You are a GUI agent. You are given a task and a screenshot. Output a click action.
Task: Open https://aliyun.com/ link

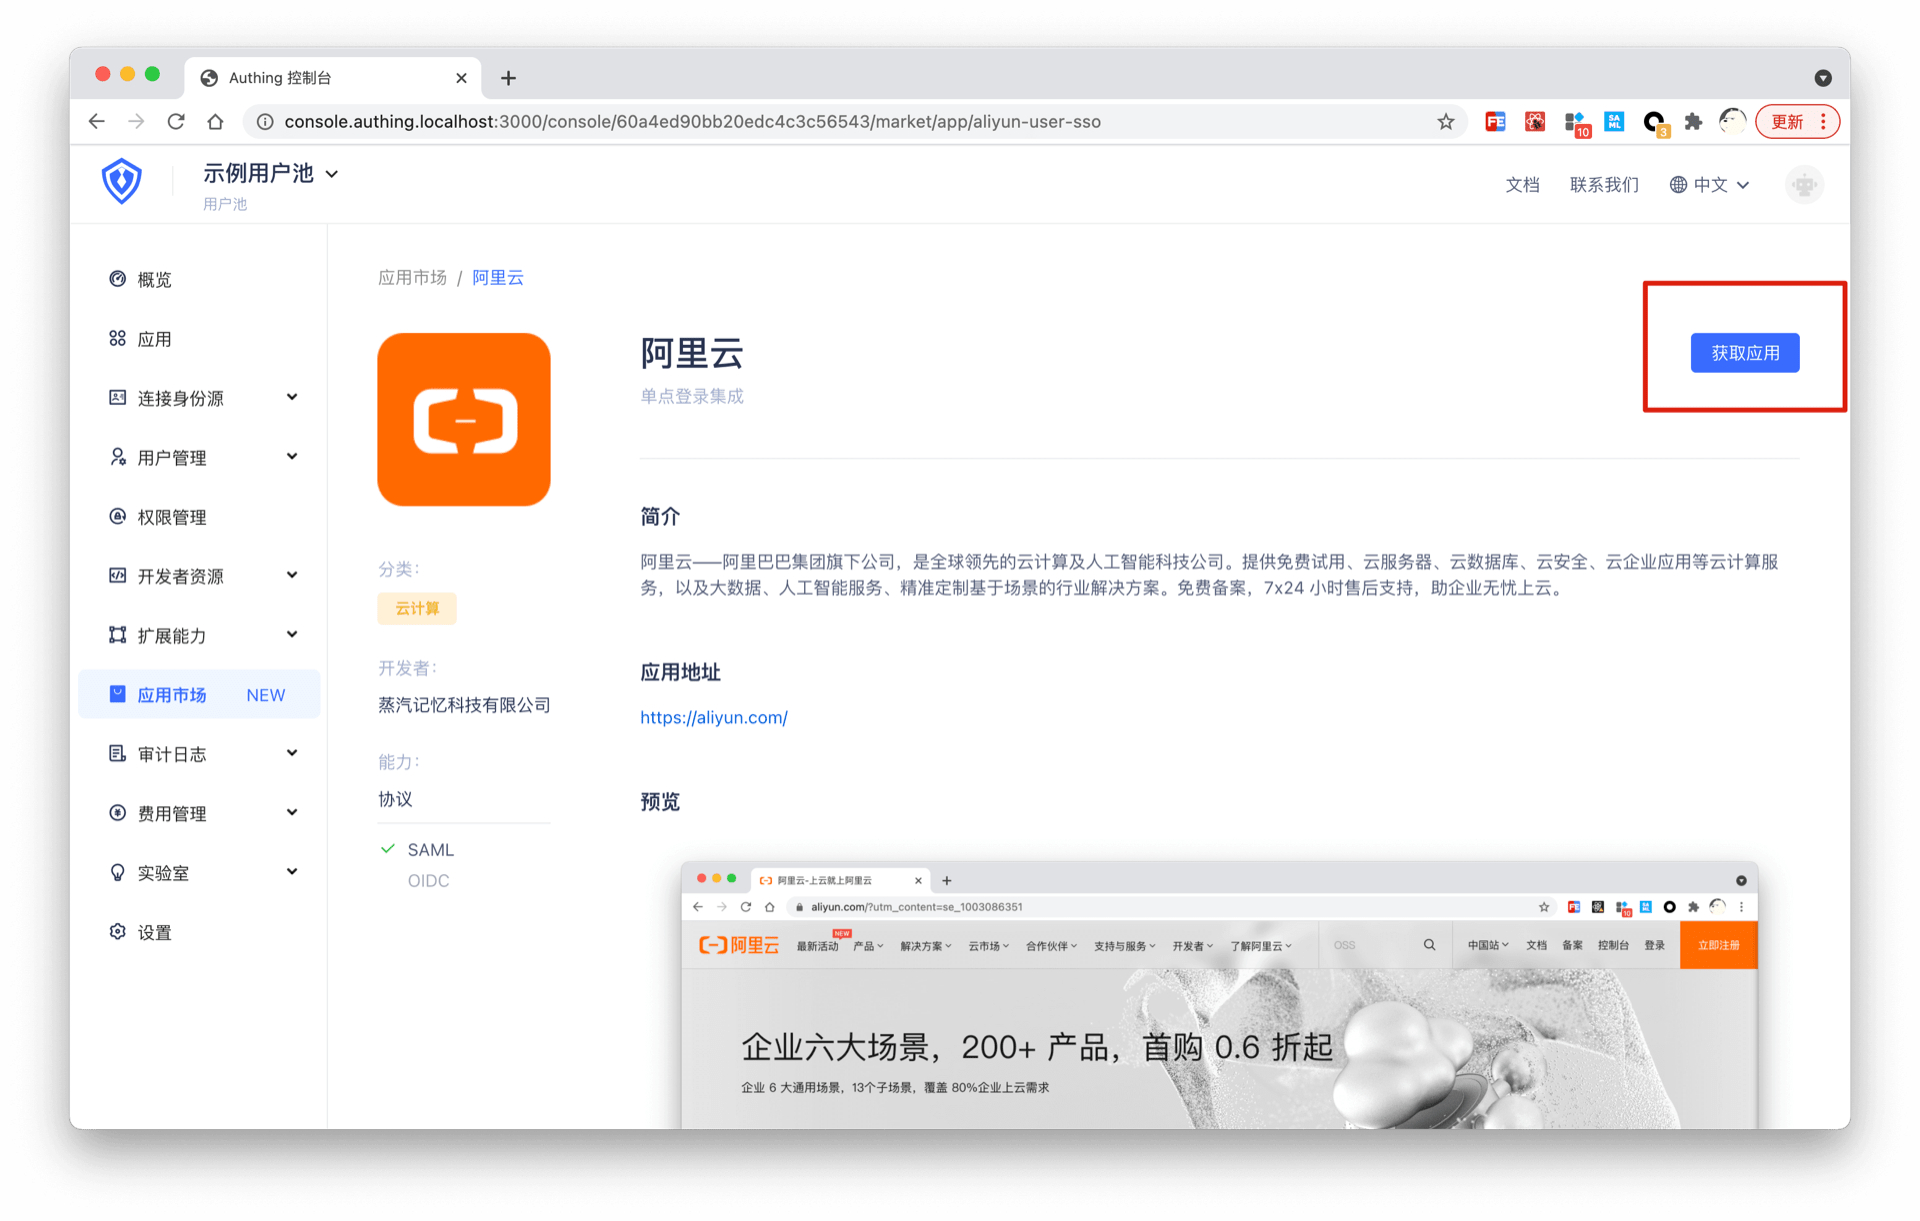tap(714, 718)
